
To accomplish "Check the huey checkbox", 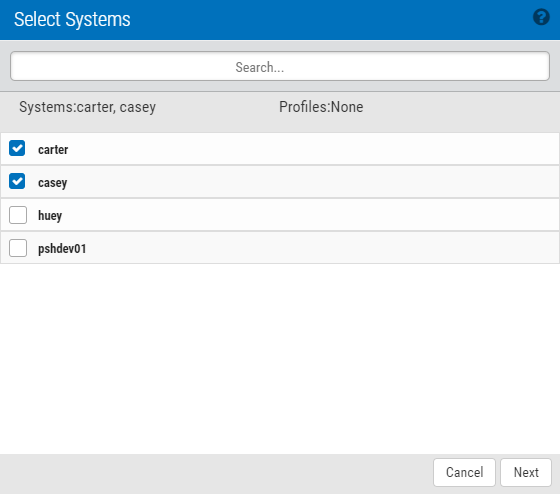I will (18, 215).
